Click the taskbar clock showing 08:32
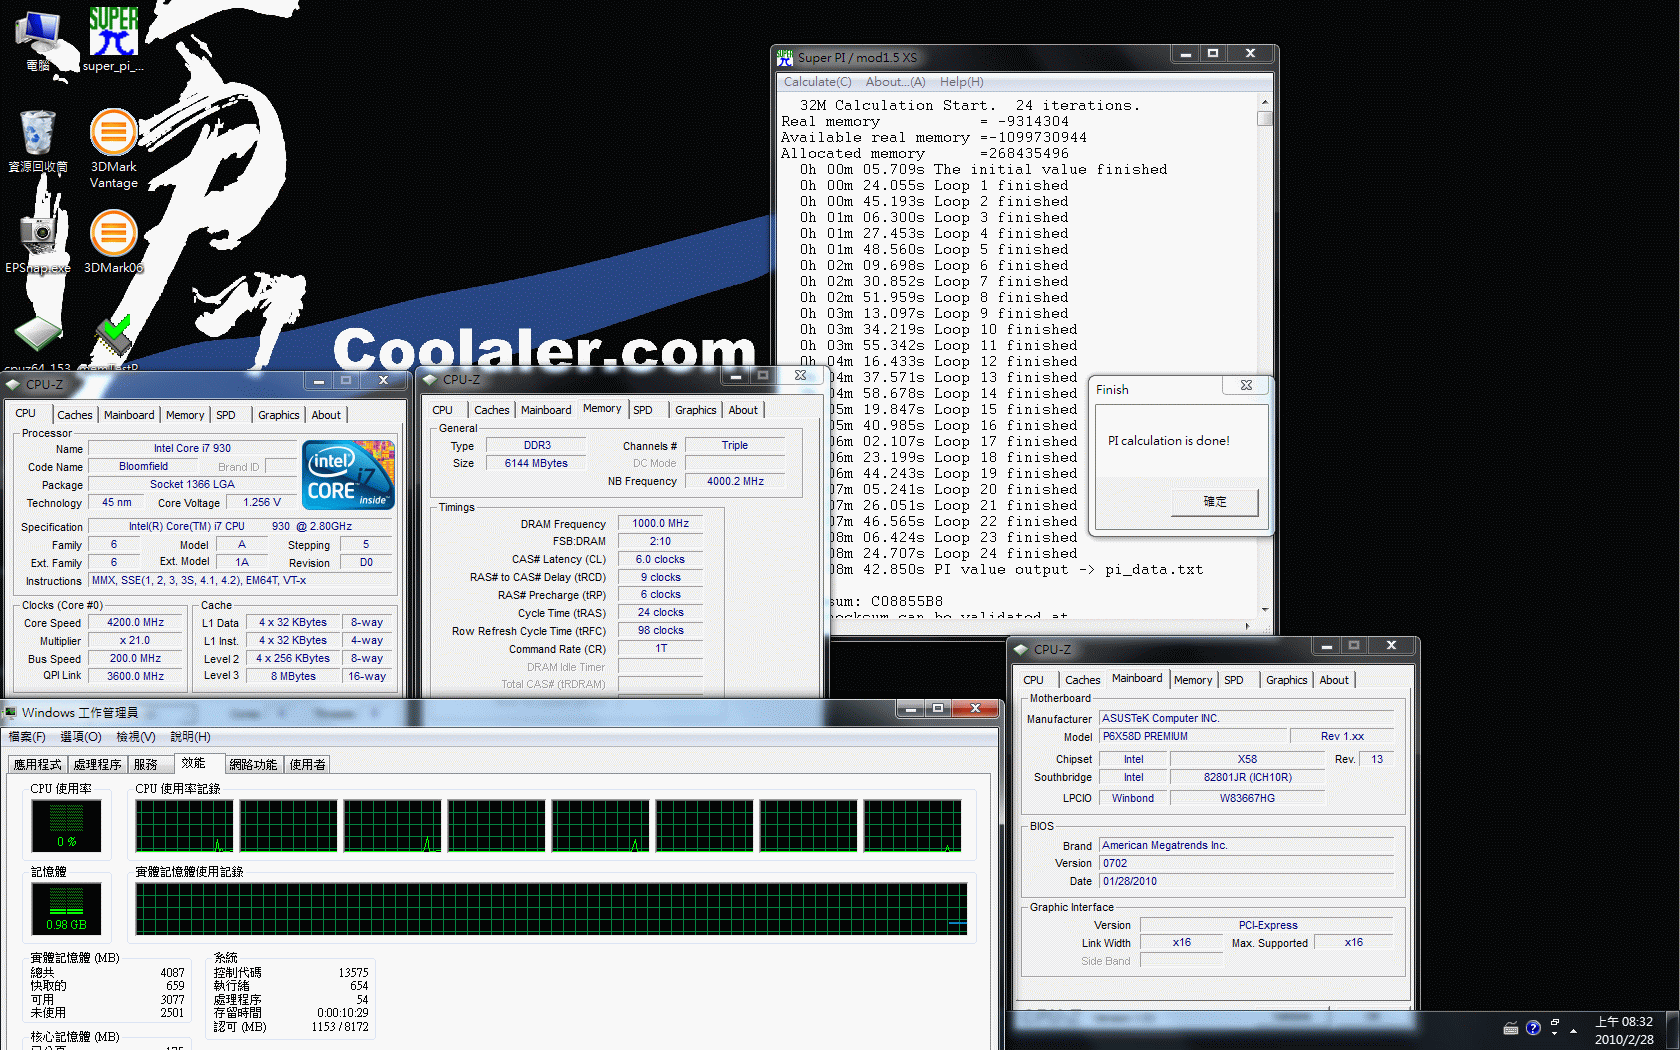 [1624, 1030]
